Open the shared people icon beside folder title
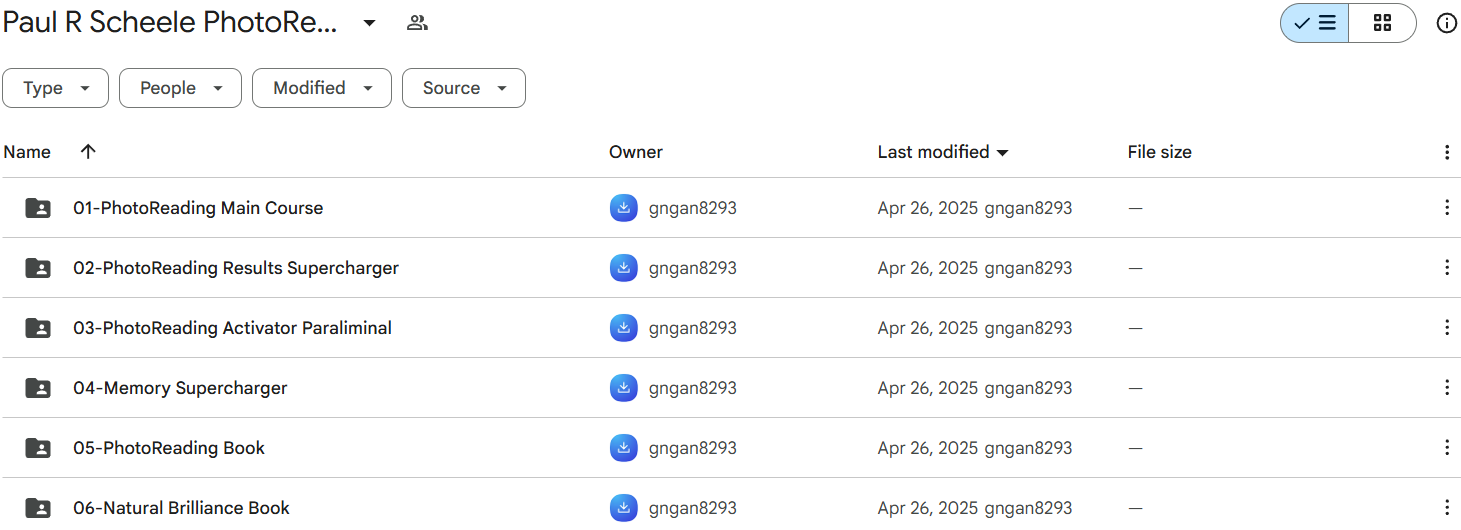 coord(417,23)
